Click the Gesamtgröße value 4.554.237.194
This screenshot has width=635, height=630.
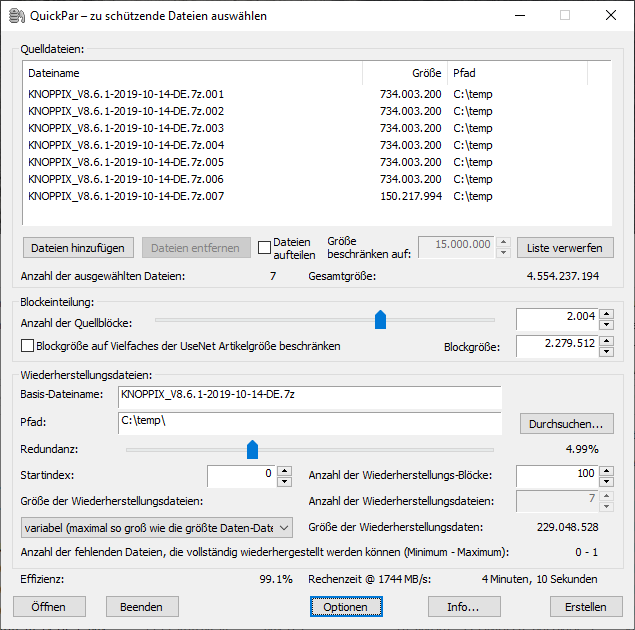[x=563, y=276]
